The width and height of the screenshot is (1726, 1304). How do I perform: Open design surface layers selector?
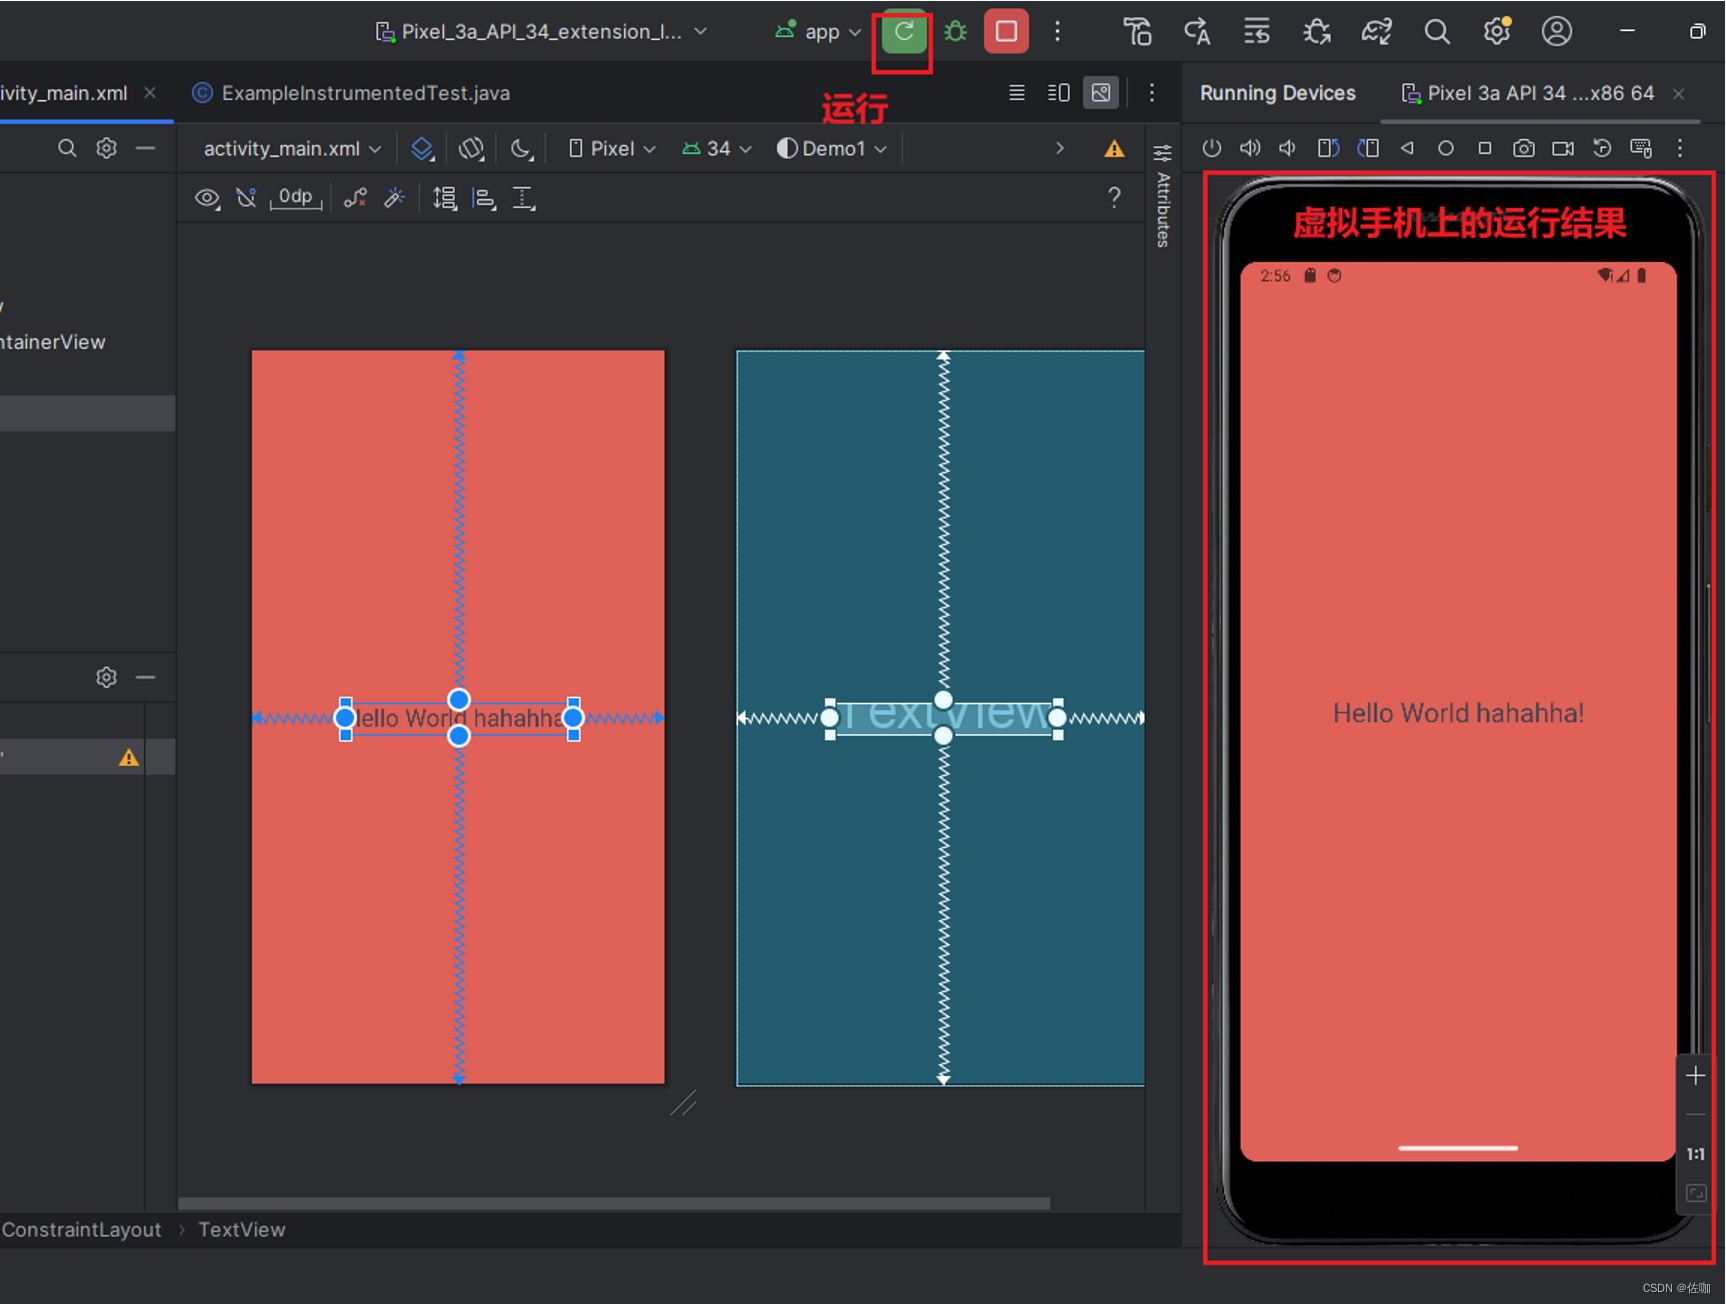(423, 149)
